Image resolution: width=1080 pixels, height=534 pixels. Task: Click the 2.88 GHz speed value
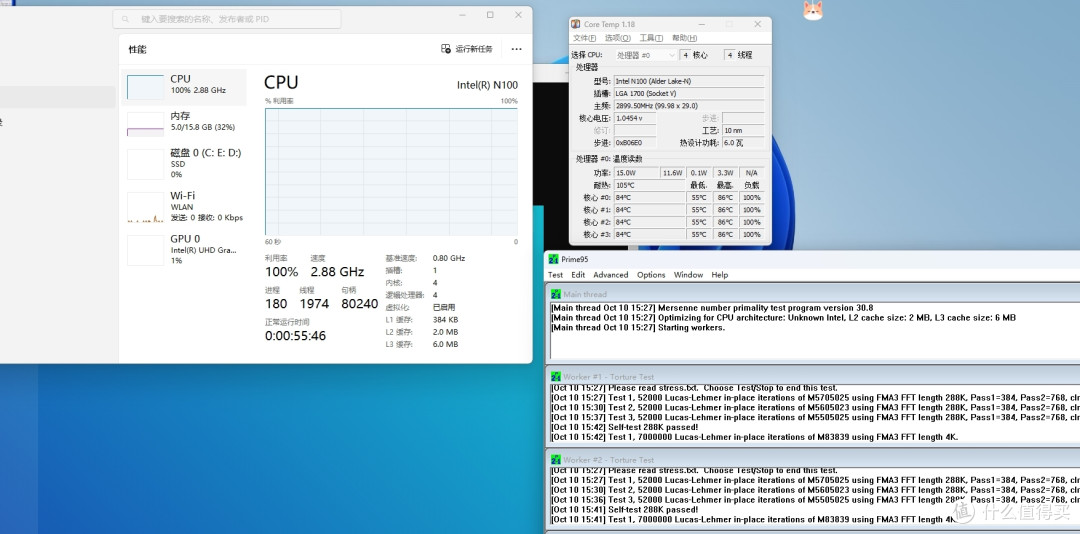[337, 271]
